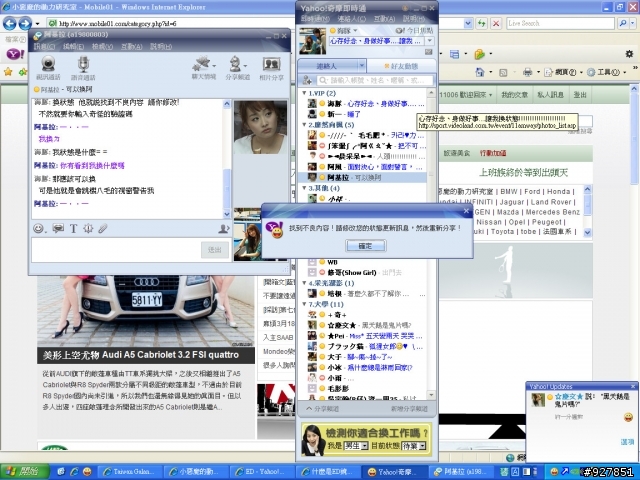
Task: Open the contacts (C) menu in Messenger
Action: click(x=352, y=19)
